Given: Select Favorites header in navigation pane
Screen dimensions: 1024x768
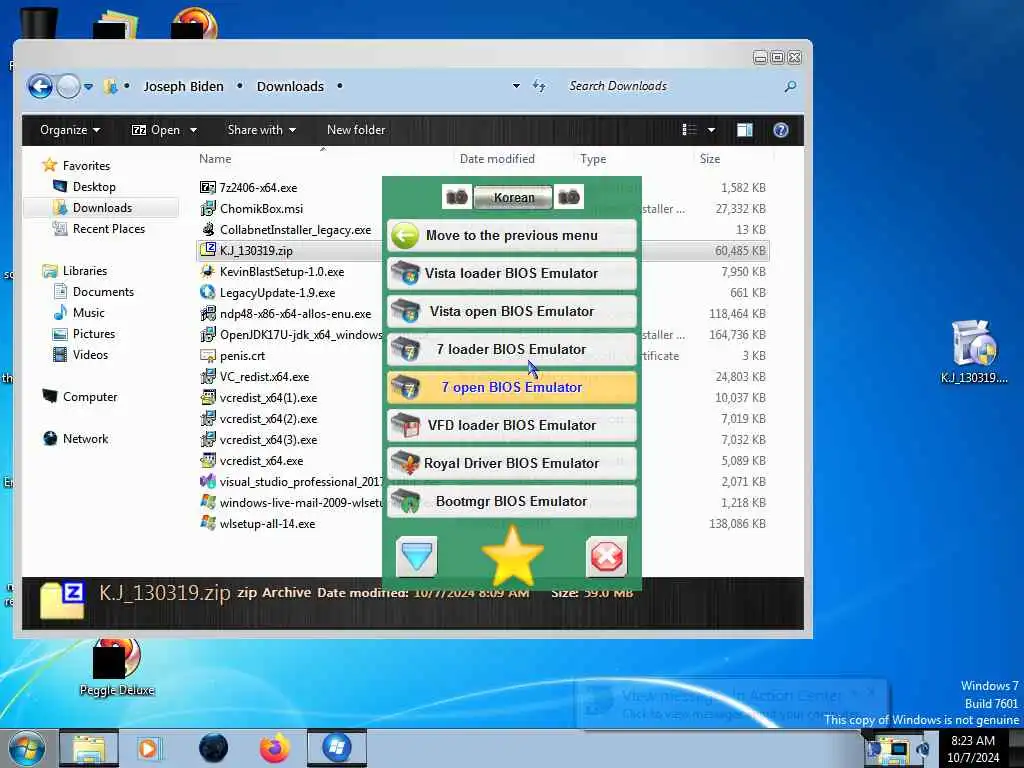Looking at the screenshot, I should pos(86,166).
